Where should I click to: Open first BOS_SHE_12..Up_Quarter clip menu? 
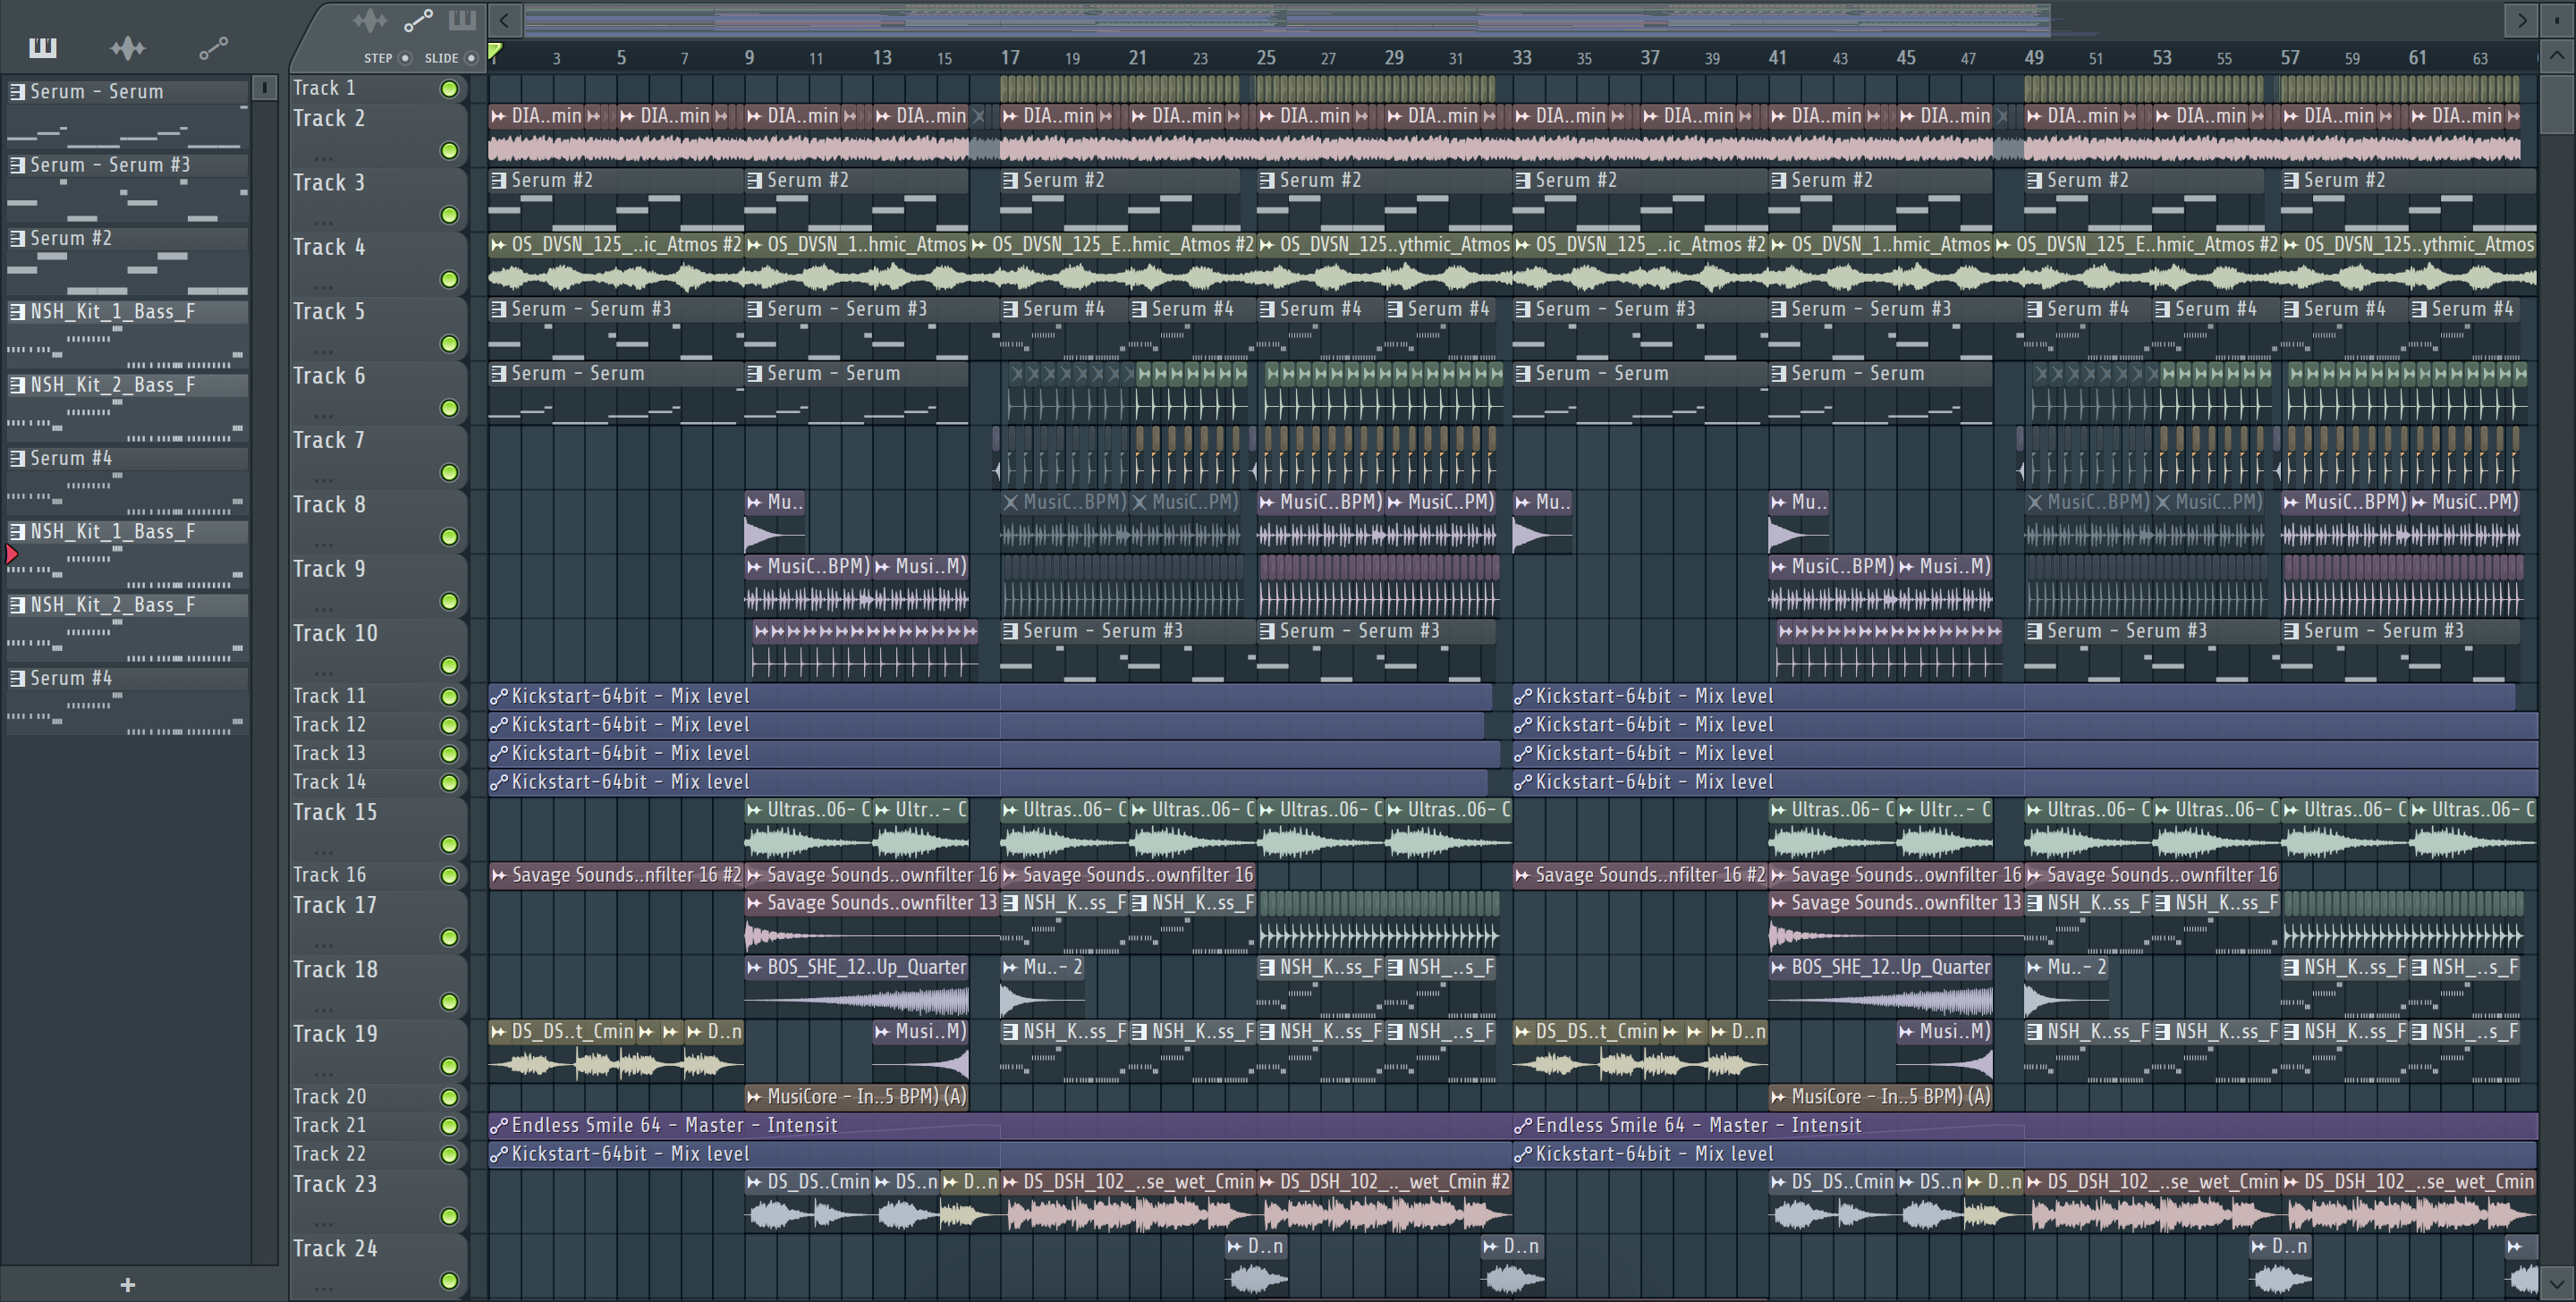tap(754, 968)
